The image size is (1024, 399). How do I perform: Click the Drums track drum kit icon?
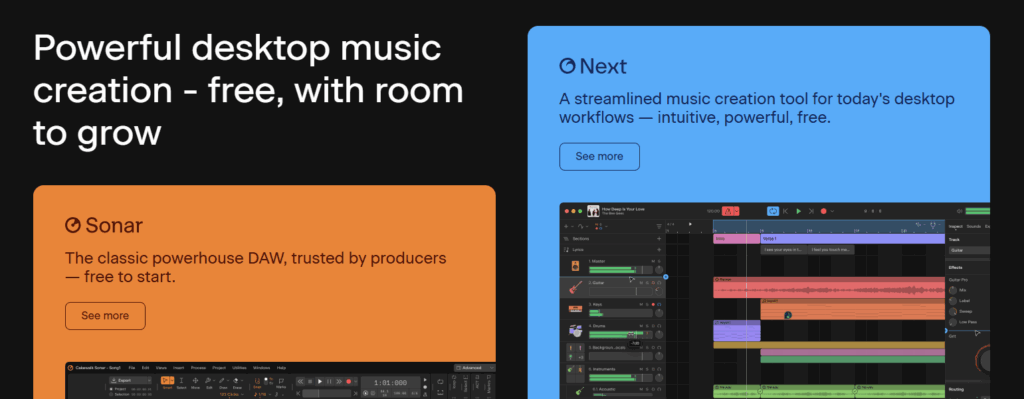(575, 330)
